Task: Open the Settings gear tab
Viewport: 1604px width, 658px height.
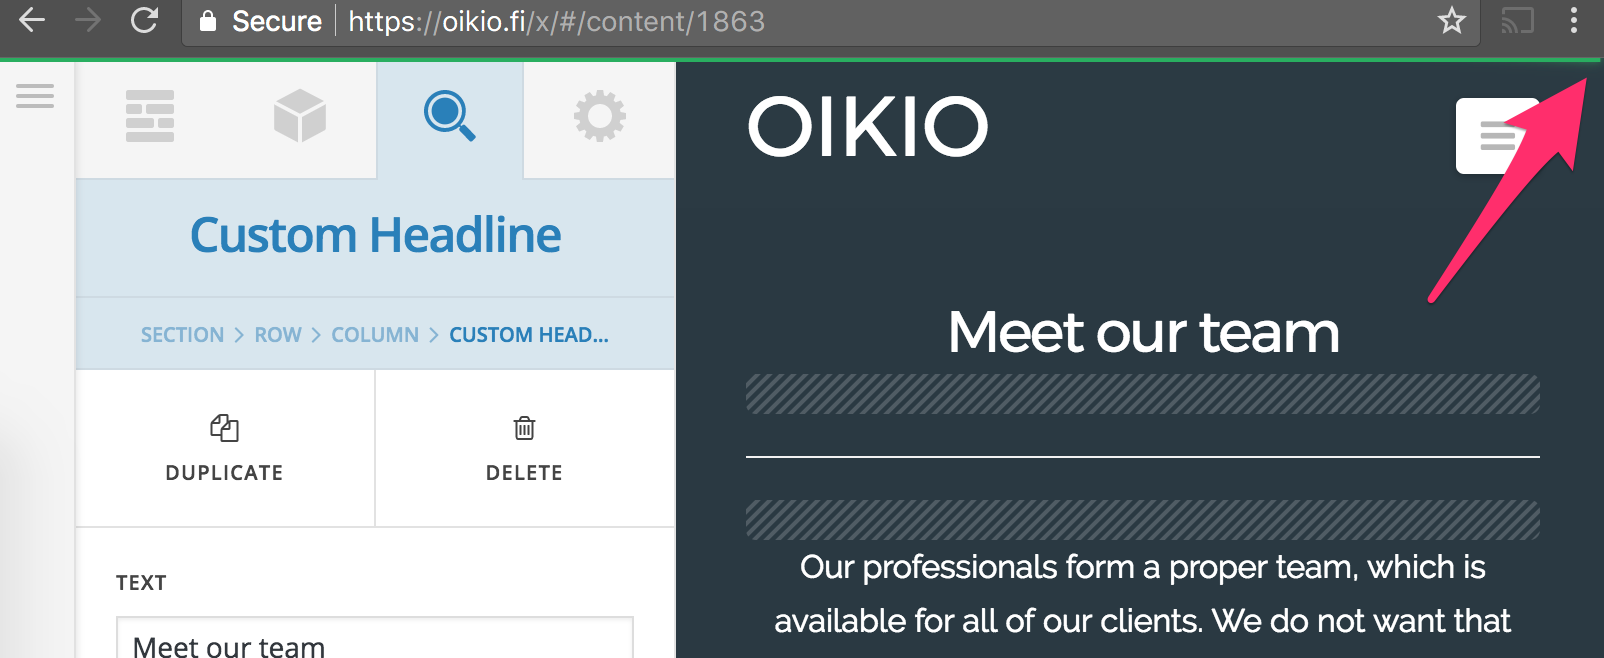Action: click(x=600, y=116)
